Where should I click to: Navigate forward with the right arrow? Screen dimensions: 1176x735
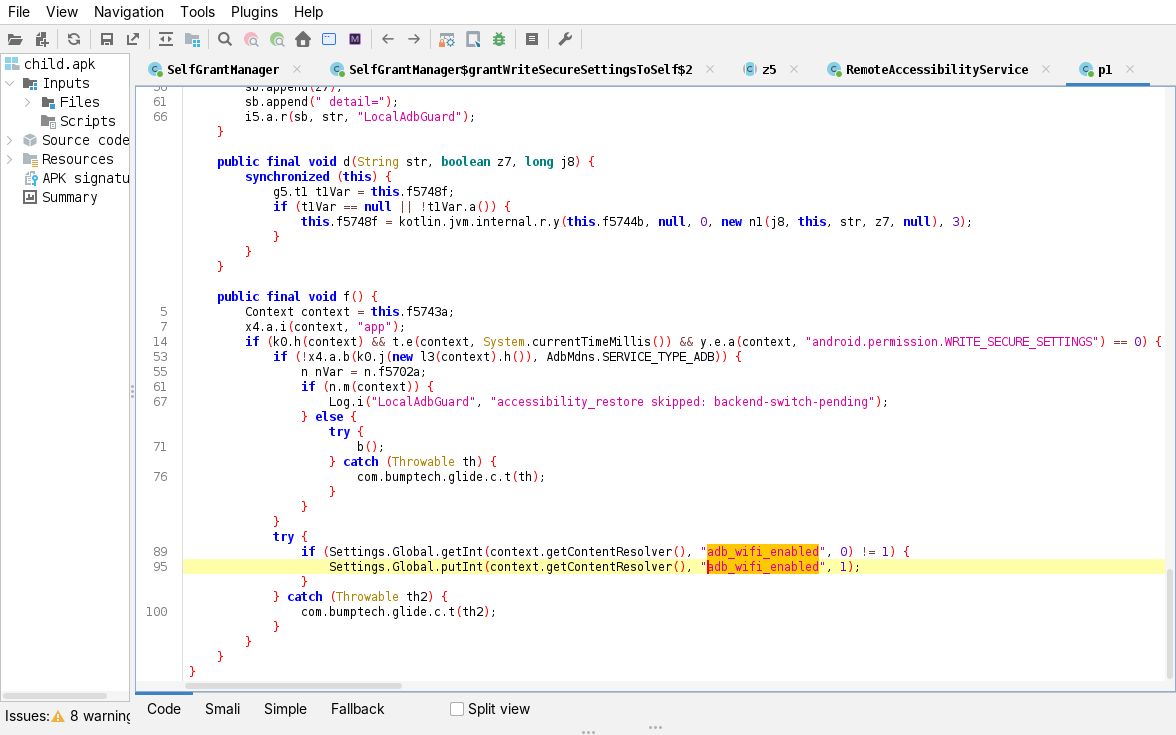click(414, 40)
